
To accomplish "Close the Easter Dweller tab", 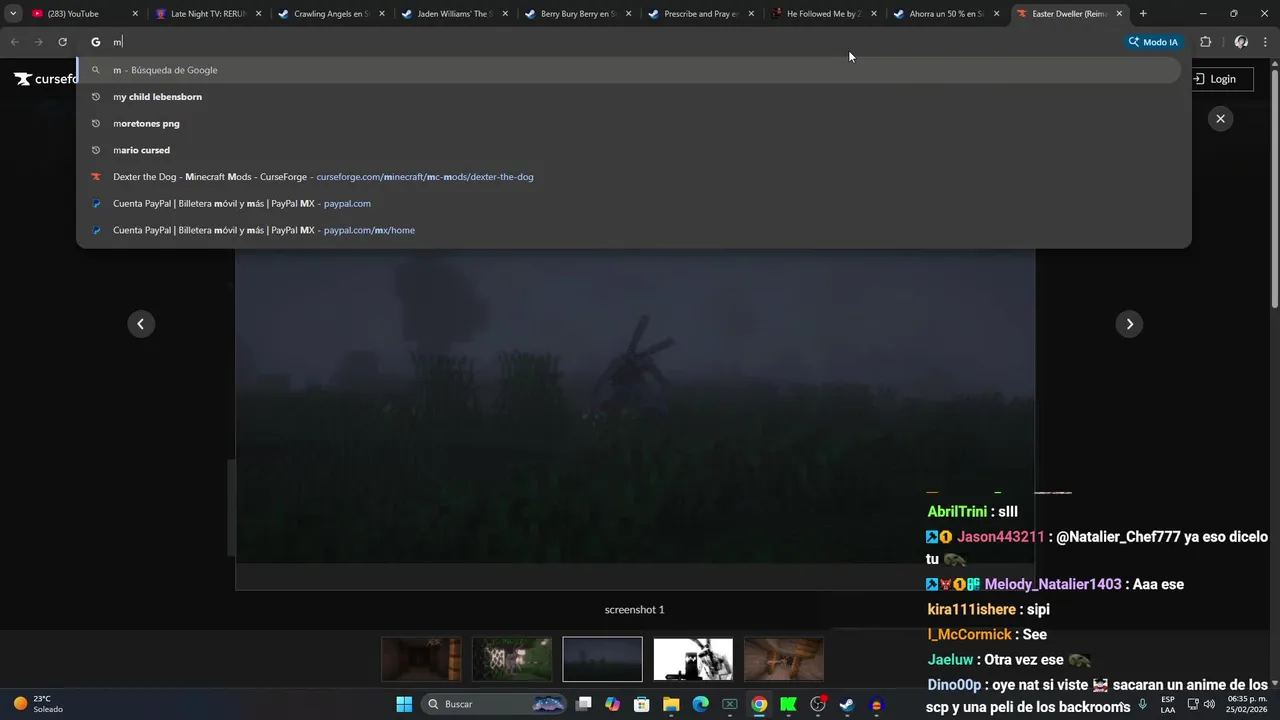I will (x=1119, y=14).
